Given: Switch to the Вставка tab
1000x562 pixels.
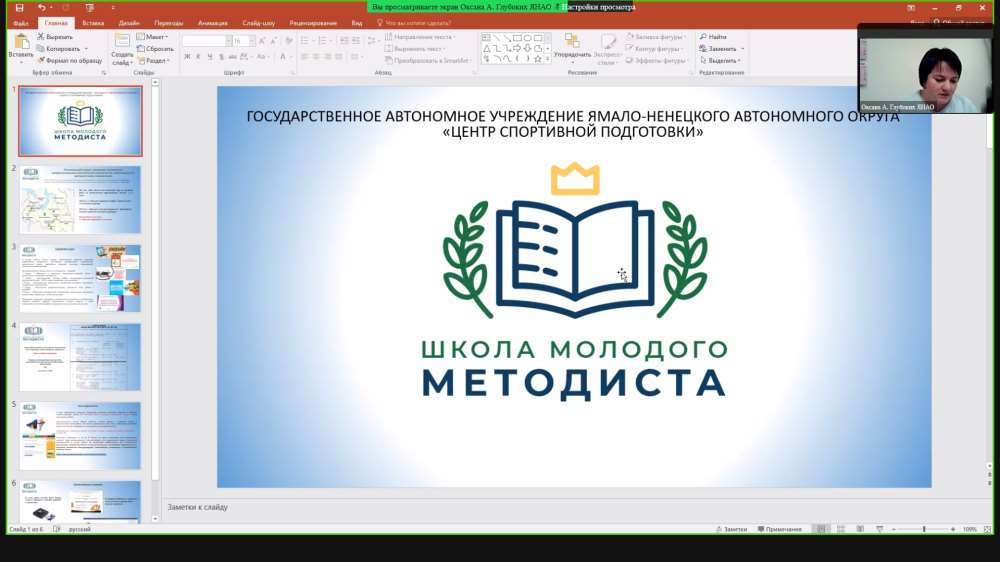Looking at the screenshot, I should [x=93, y=23].
